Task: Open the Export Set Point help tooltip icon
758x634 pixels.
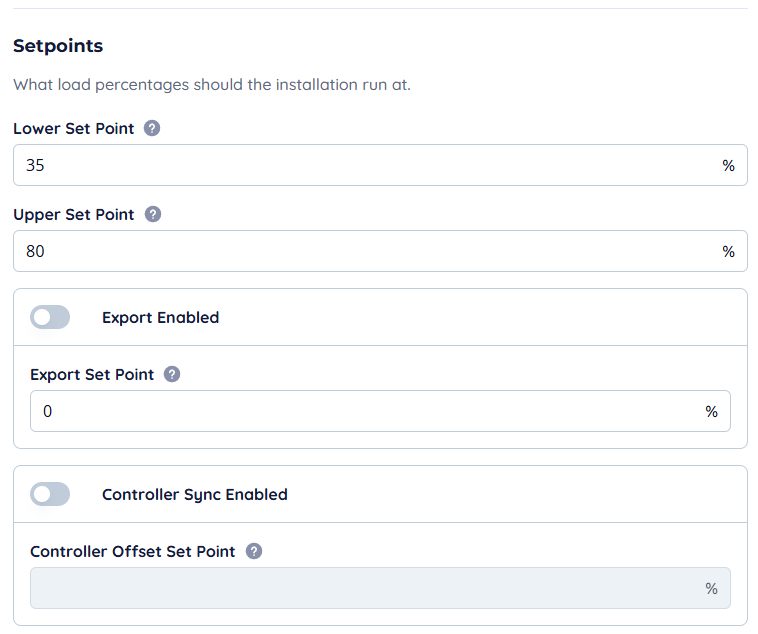Action: tap(172, 374)
